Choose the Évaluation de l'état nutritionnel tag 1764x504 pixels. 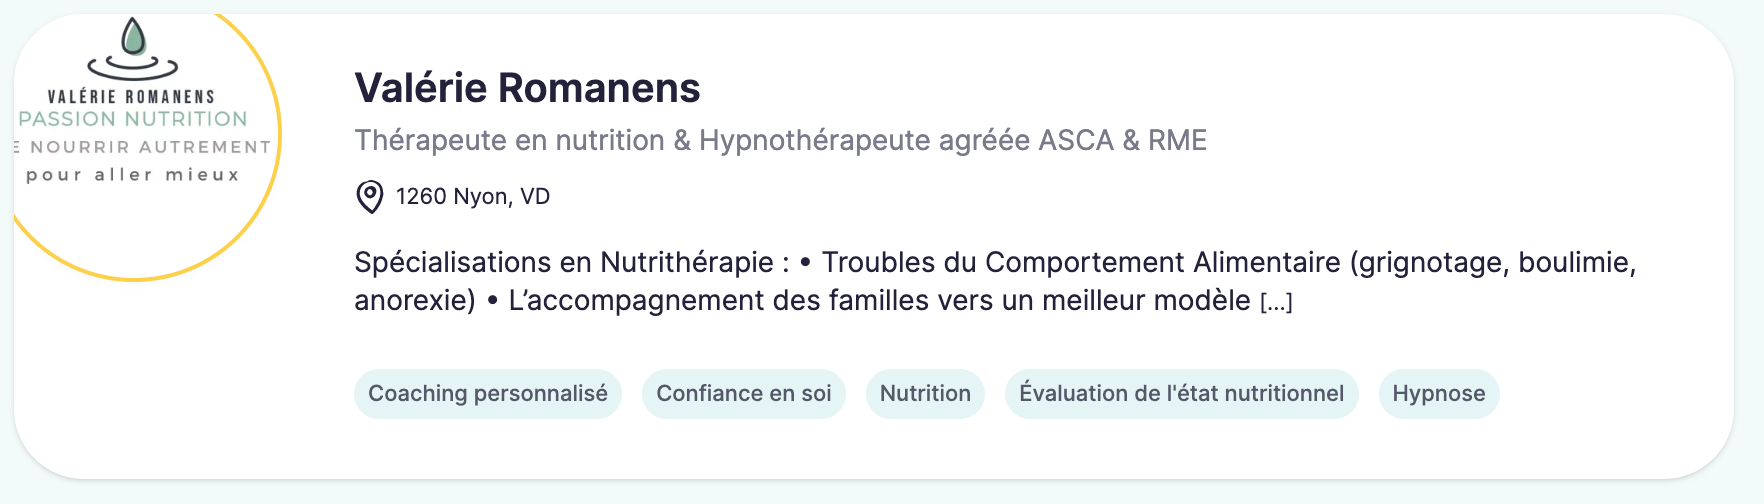[x=1181, y=394]
